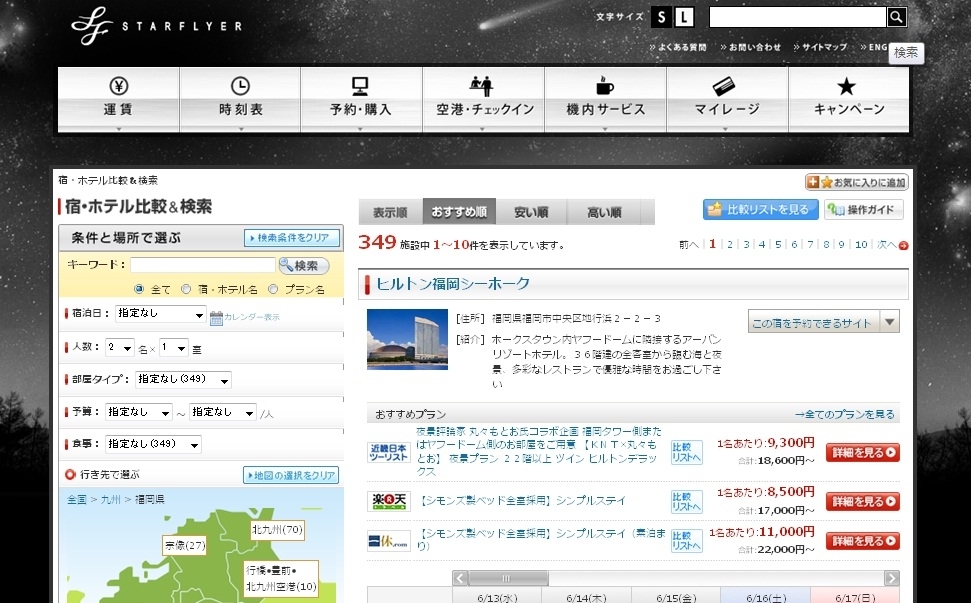Screen dimensions: 971x603
Task: Open the 空港・チェックイン icon menu
Action: tap(484, 99)
